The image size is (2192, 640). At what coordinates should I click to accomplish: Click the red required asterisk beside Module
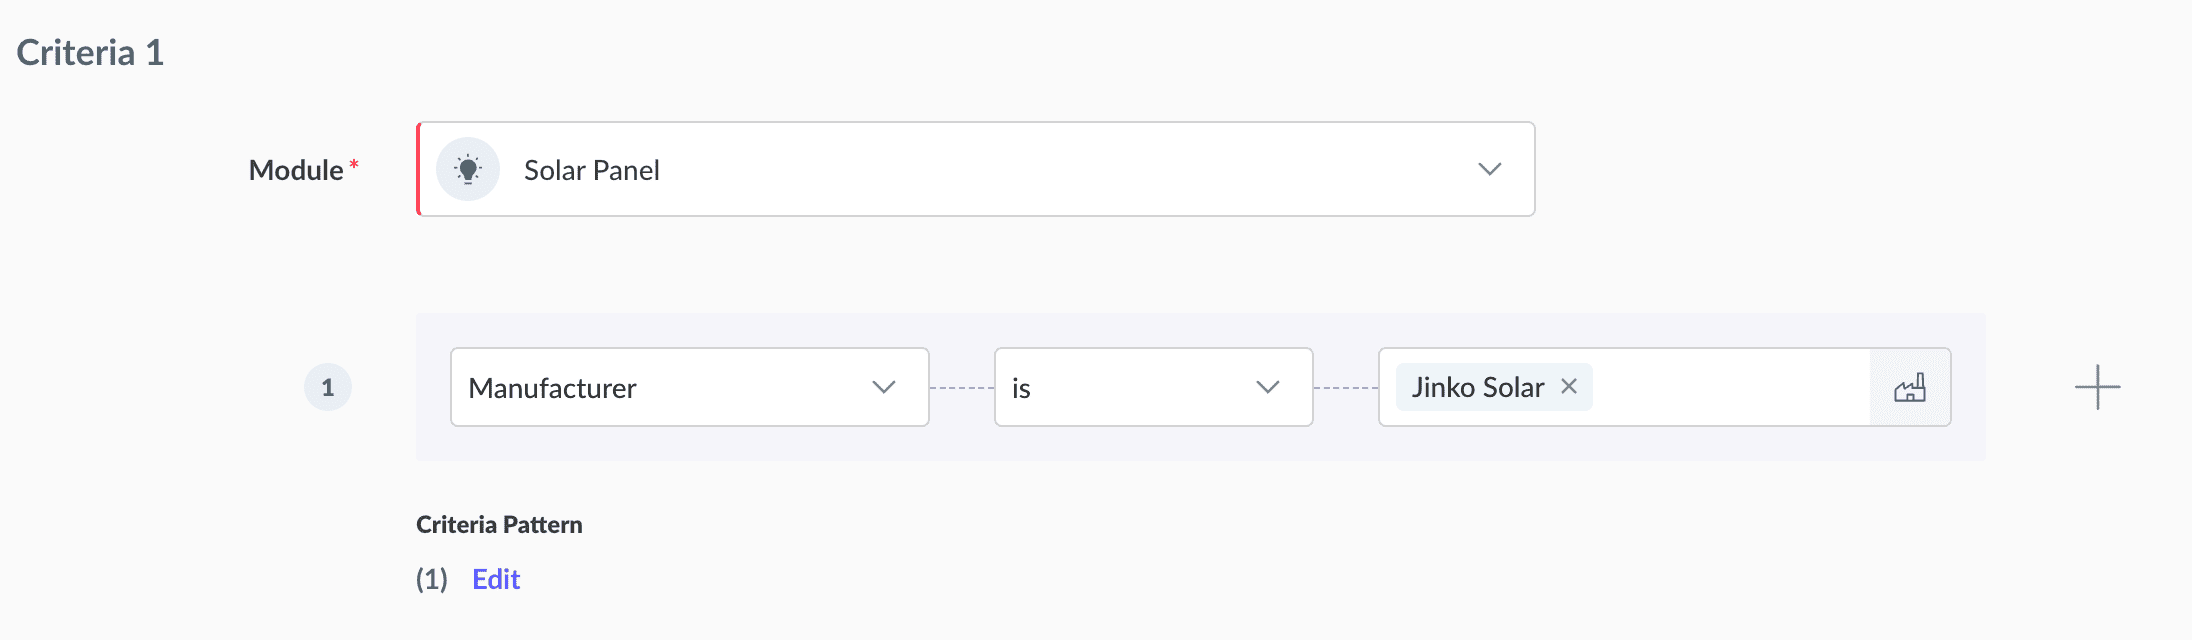pyautogui.click(x=354, y=164)
